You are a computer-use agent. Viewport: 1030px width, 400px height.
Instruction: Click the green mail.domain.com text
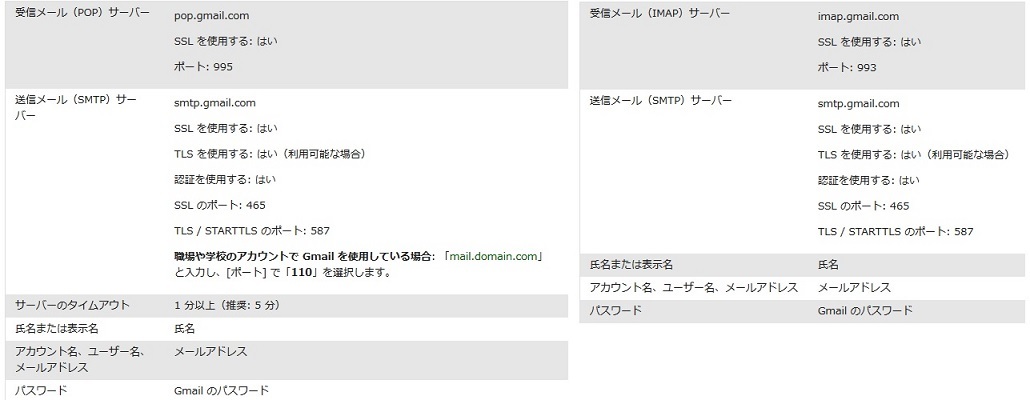point(494,256)
